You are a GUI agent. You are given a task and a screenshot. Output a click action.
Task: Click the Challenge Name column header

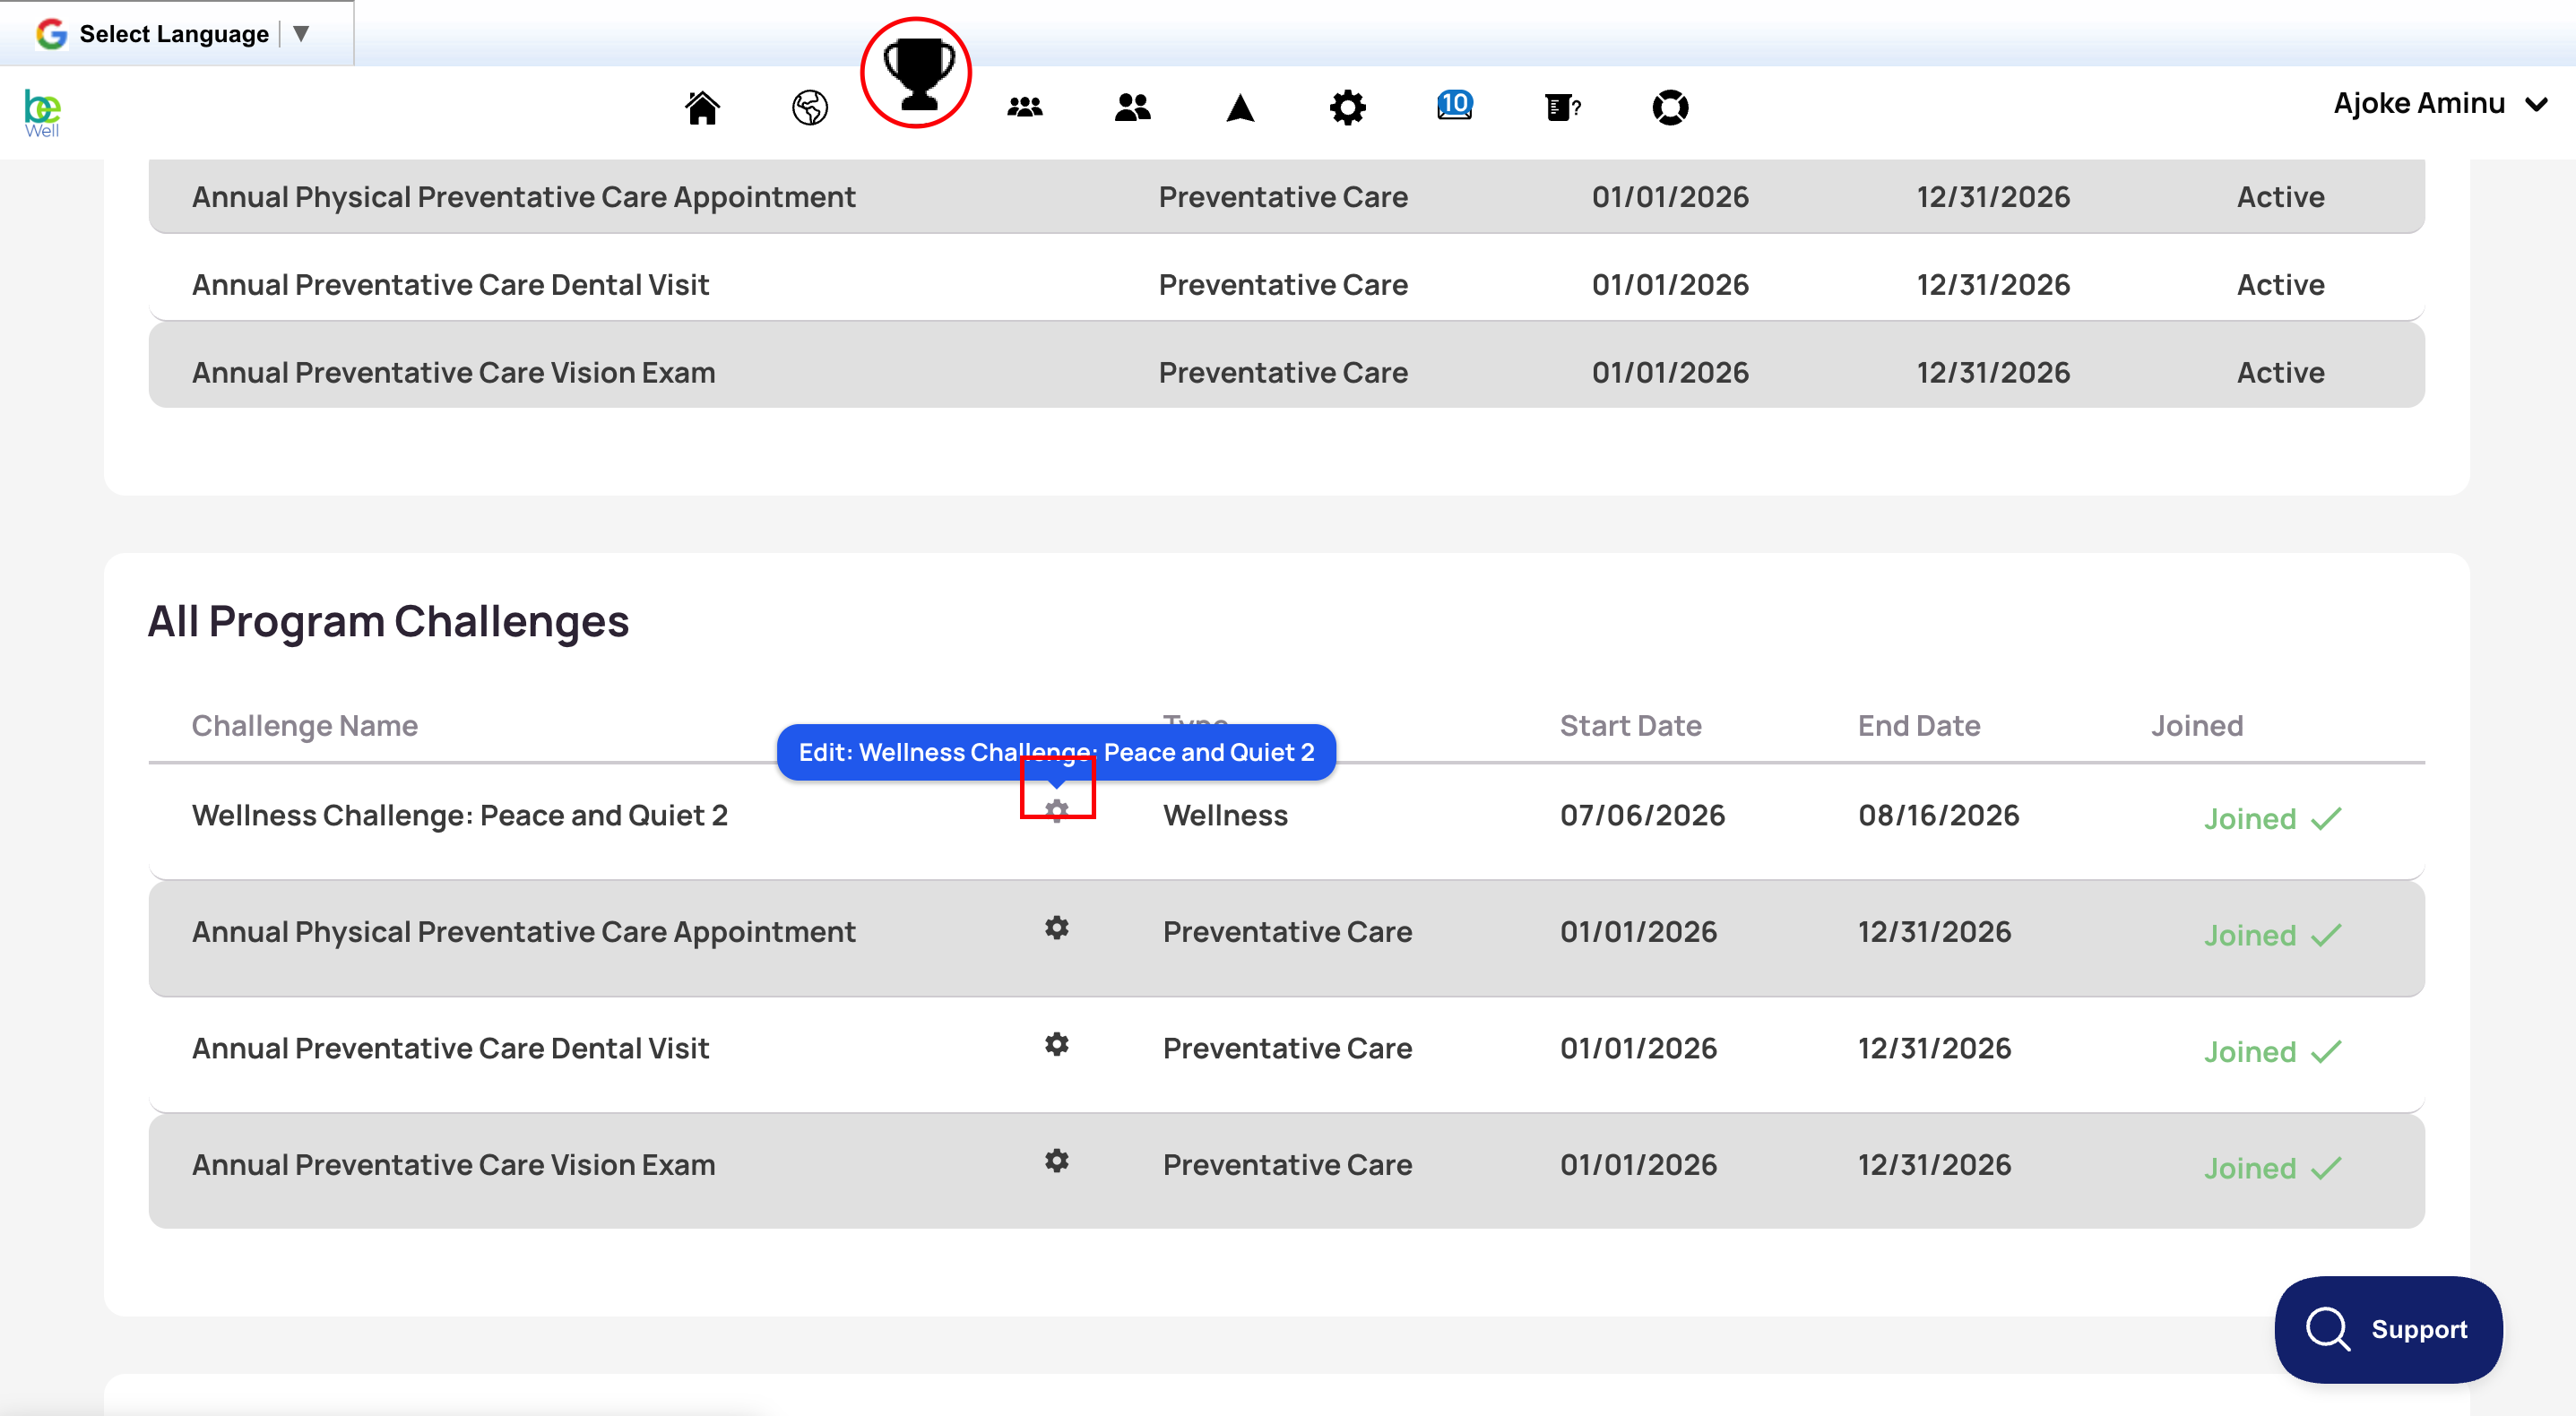click(x=305, y=726)
